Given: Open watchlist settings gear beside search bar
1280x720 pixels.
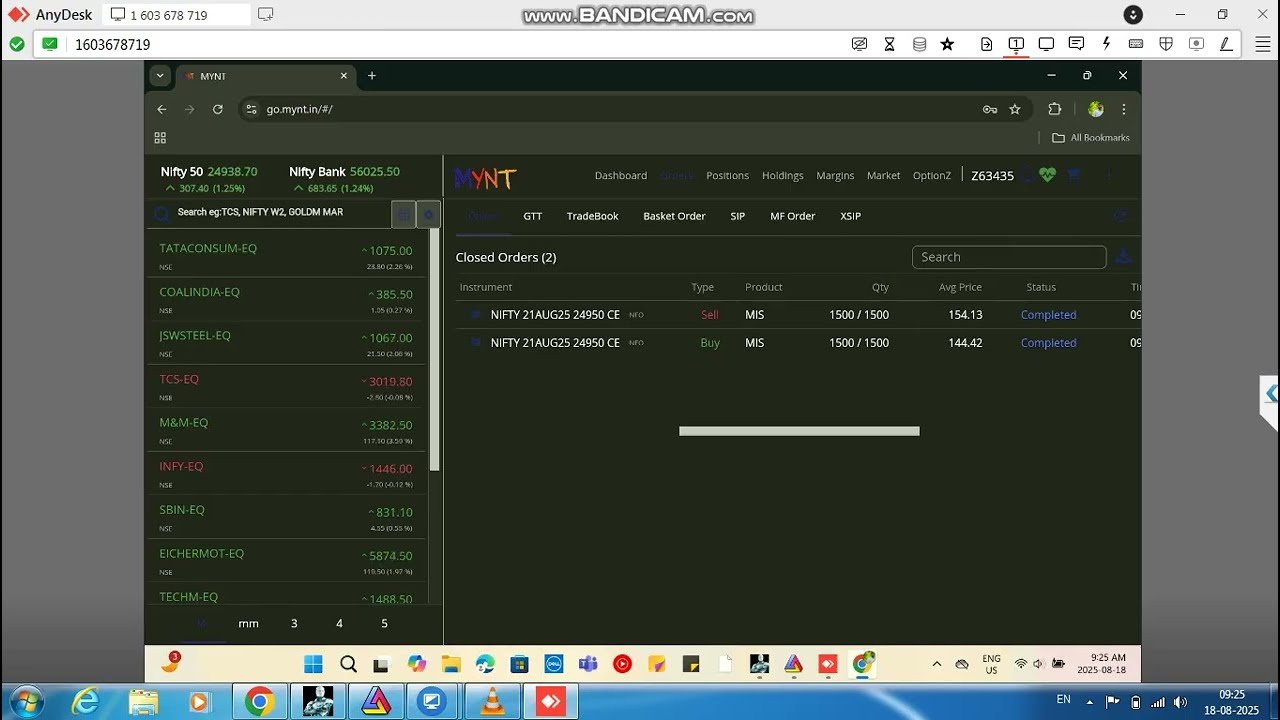Looking at the screenshot, I should click(x=428, y=213).
